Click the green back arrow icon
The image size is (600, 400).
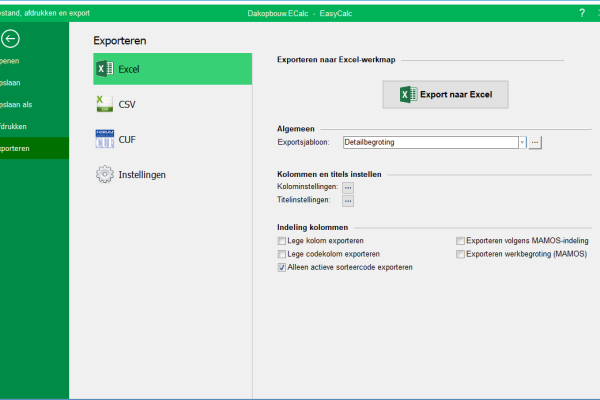coord(11,39)
